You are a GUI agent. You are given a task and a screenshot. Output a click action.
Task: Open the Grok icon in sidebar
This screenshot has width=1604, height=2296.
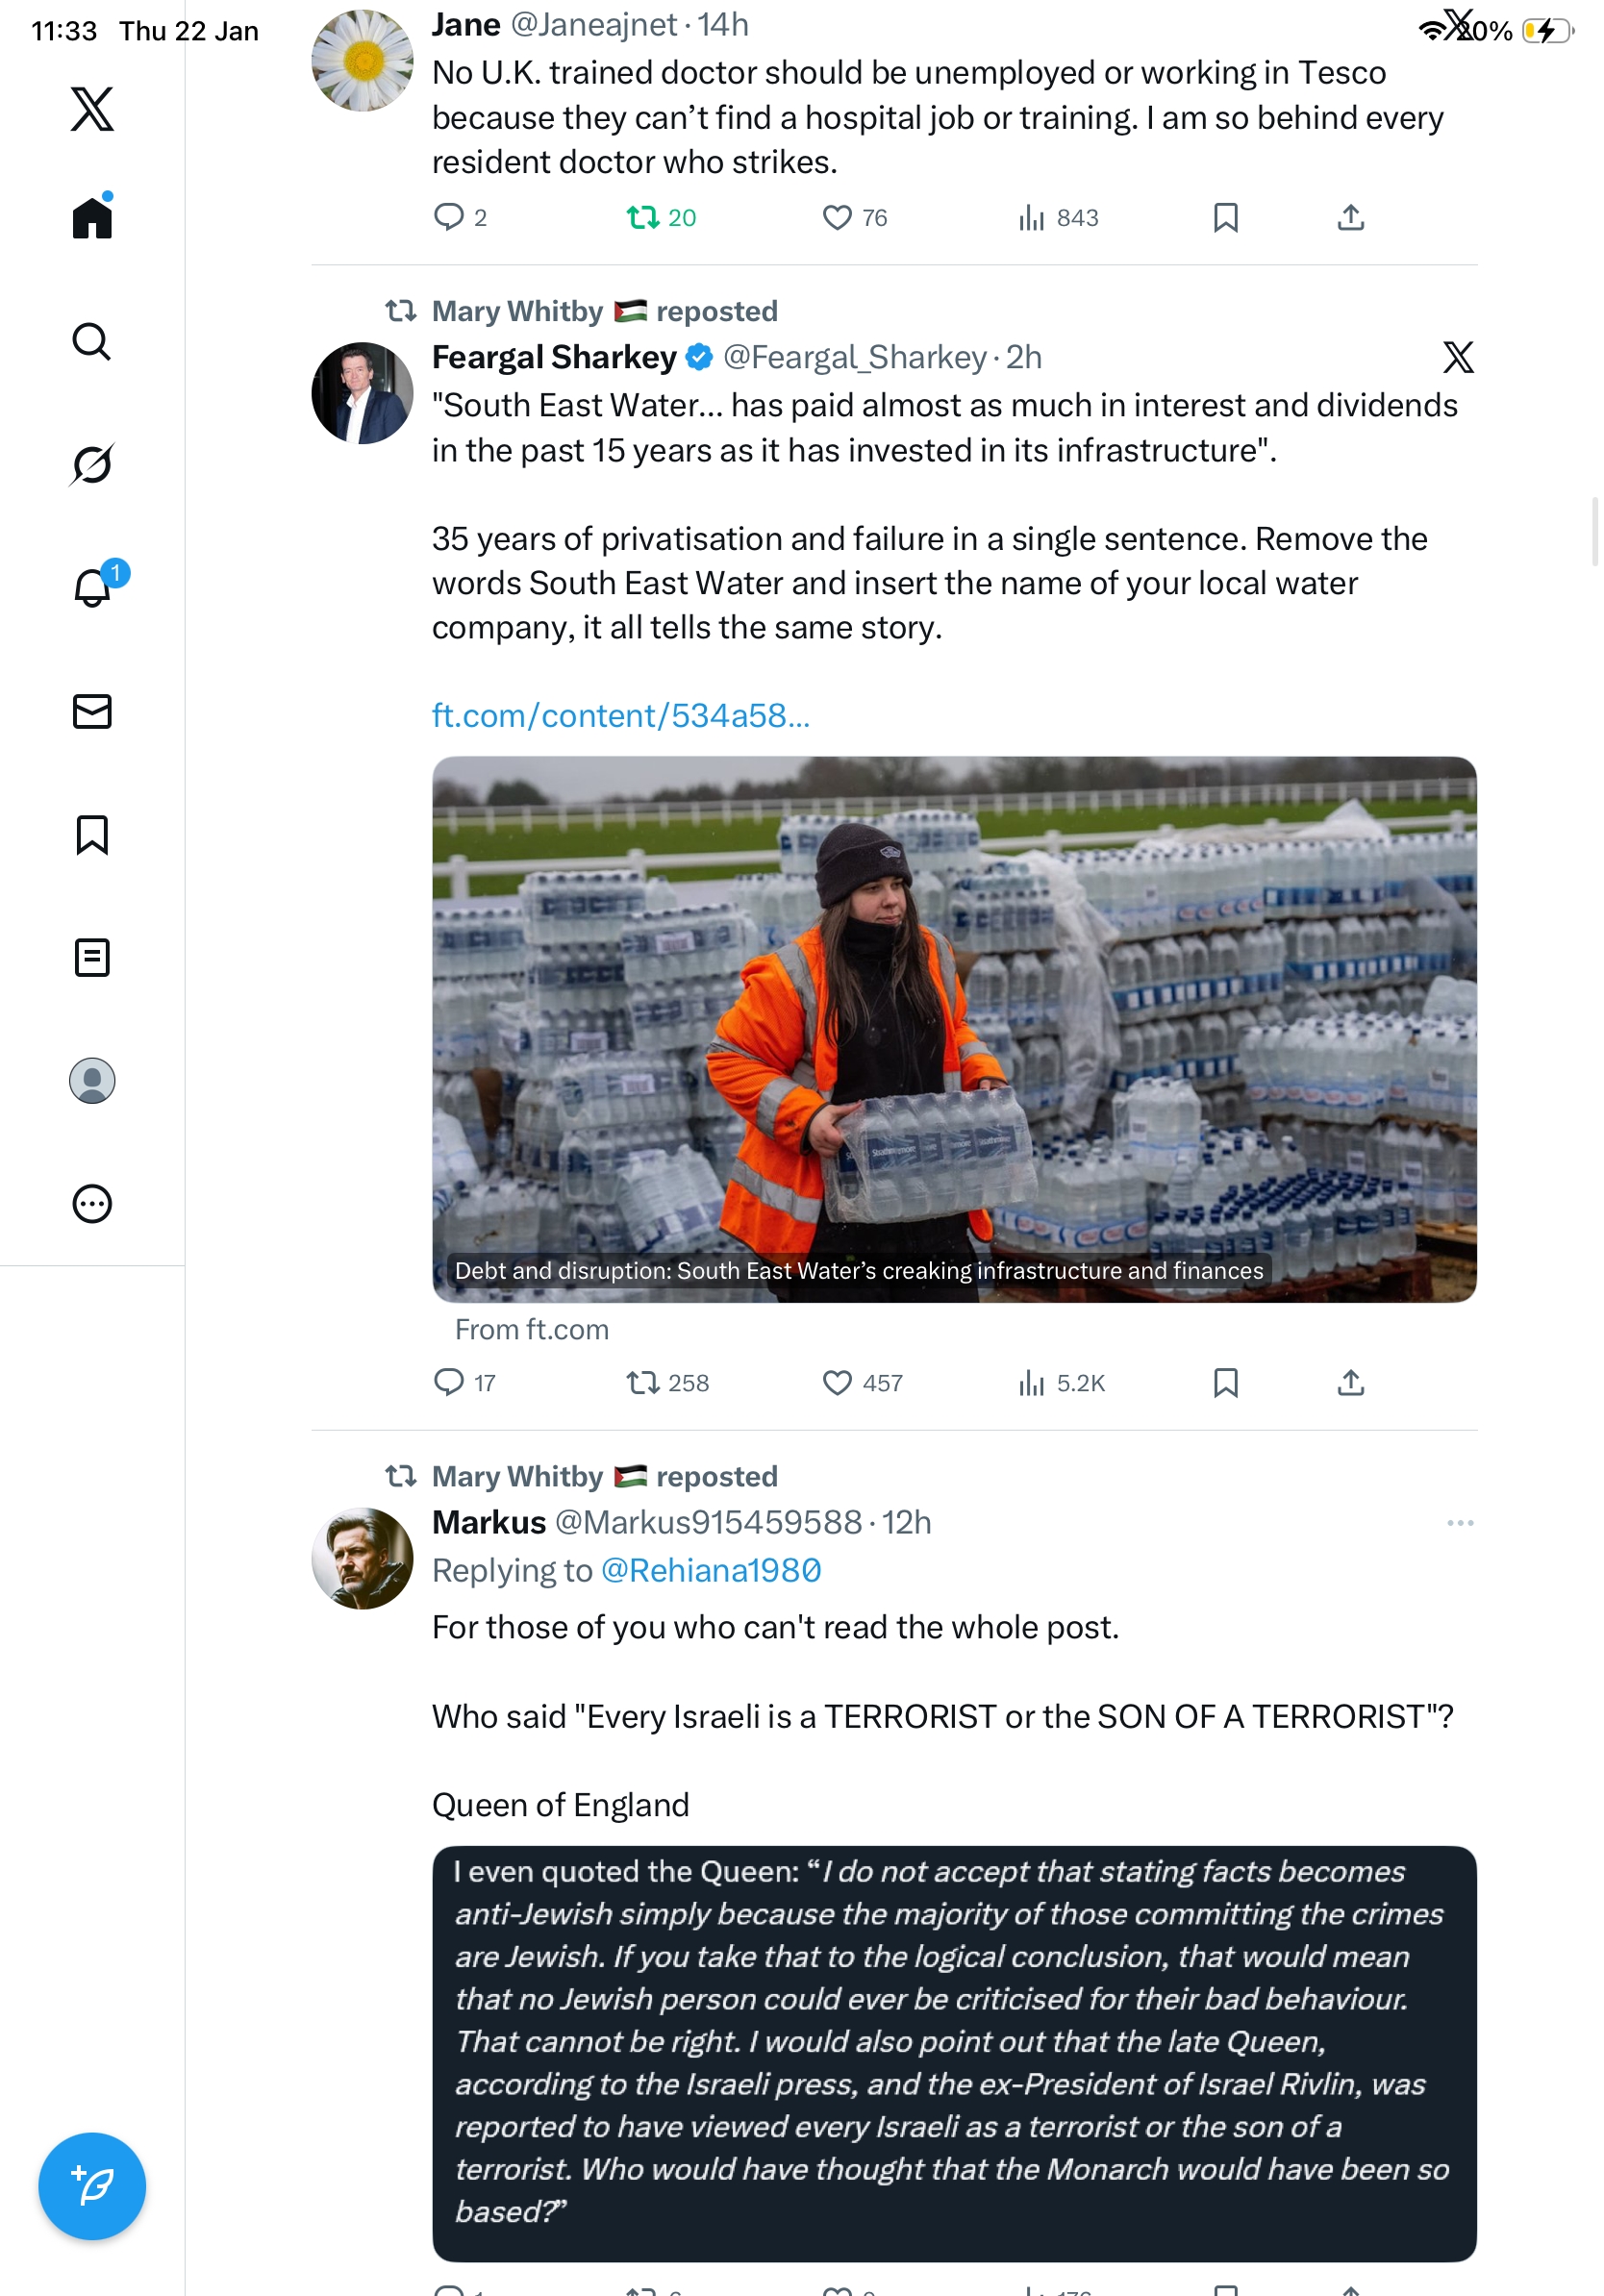click(92, 464)
